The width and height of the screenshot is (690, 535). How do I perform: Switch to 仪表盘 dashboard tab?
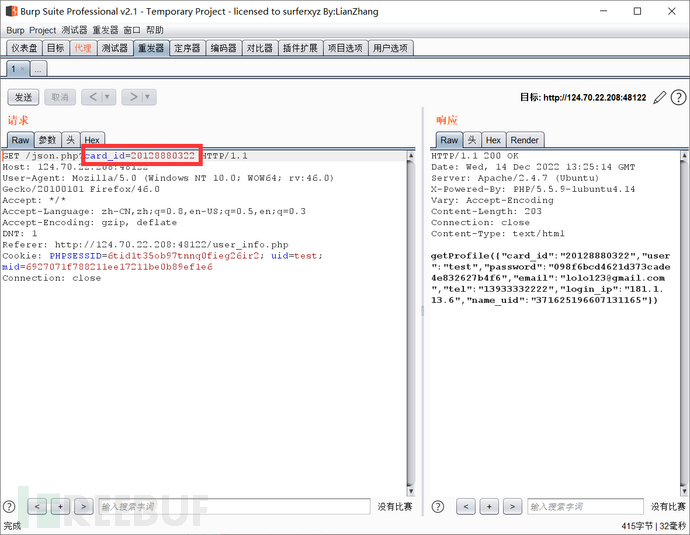tap(24, 48)
